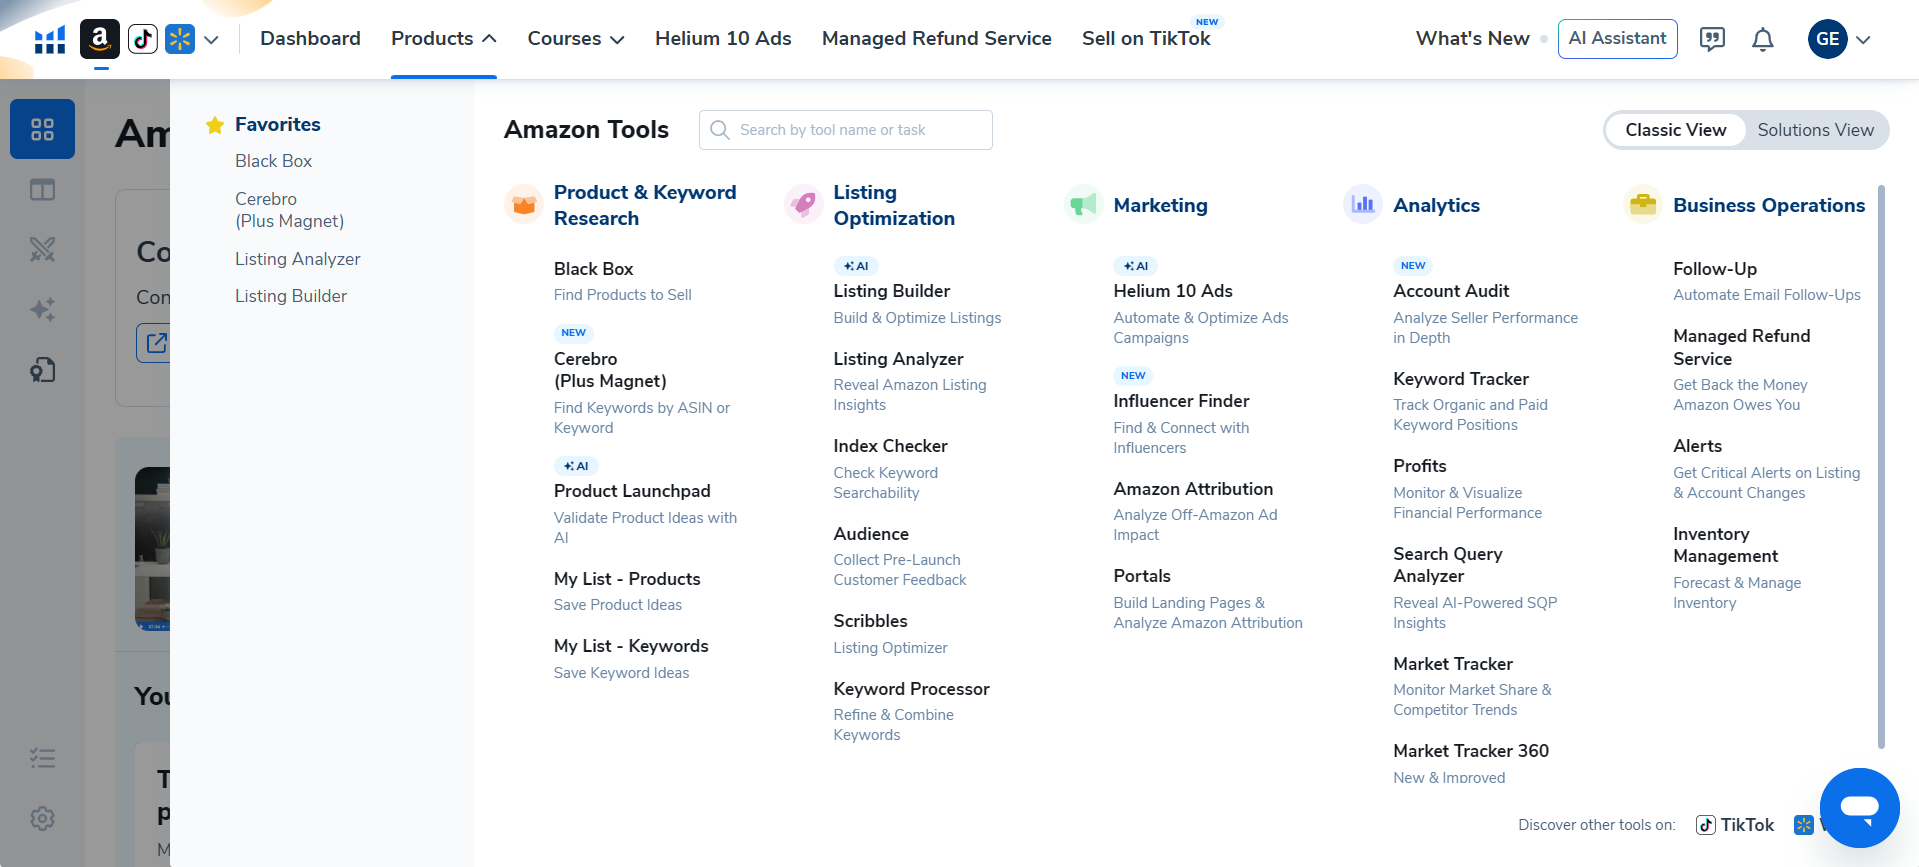Screen dimensions: 1919x867
Task: Click the sidebar AI sparkle icon
Action: click(x=42, y=309)
